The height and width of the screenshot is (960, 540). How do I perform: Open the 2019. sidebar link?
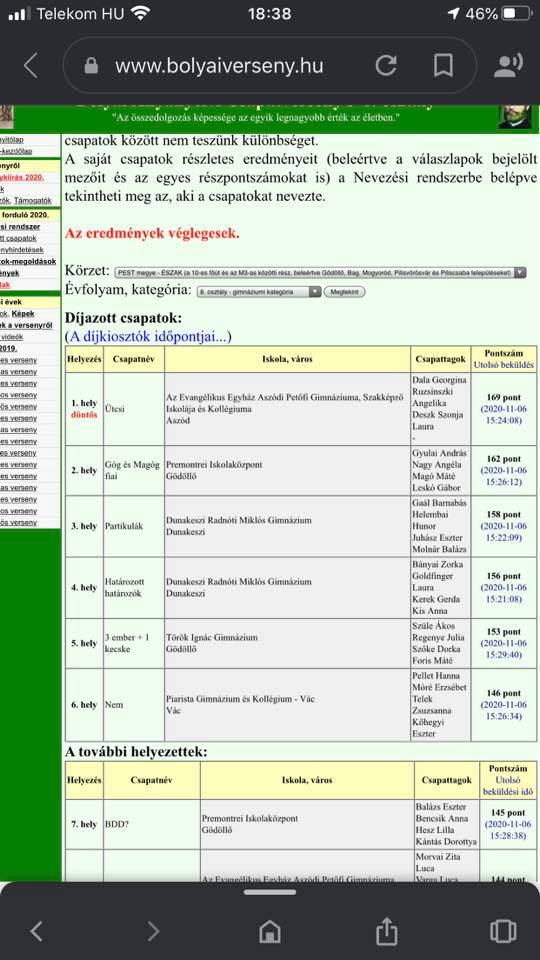pos(9,348)
